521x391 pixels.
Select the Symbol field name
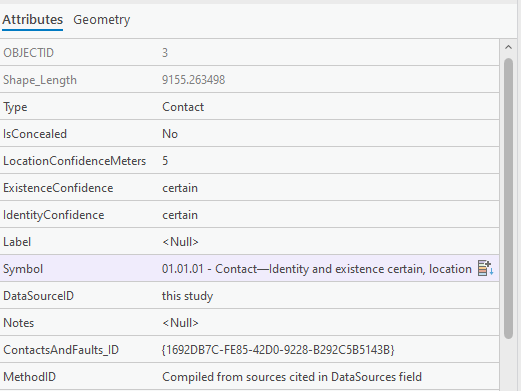[23, 269]
